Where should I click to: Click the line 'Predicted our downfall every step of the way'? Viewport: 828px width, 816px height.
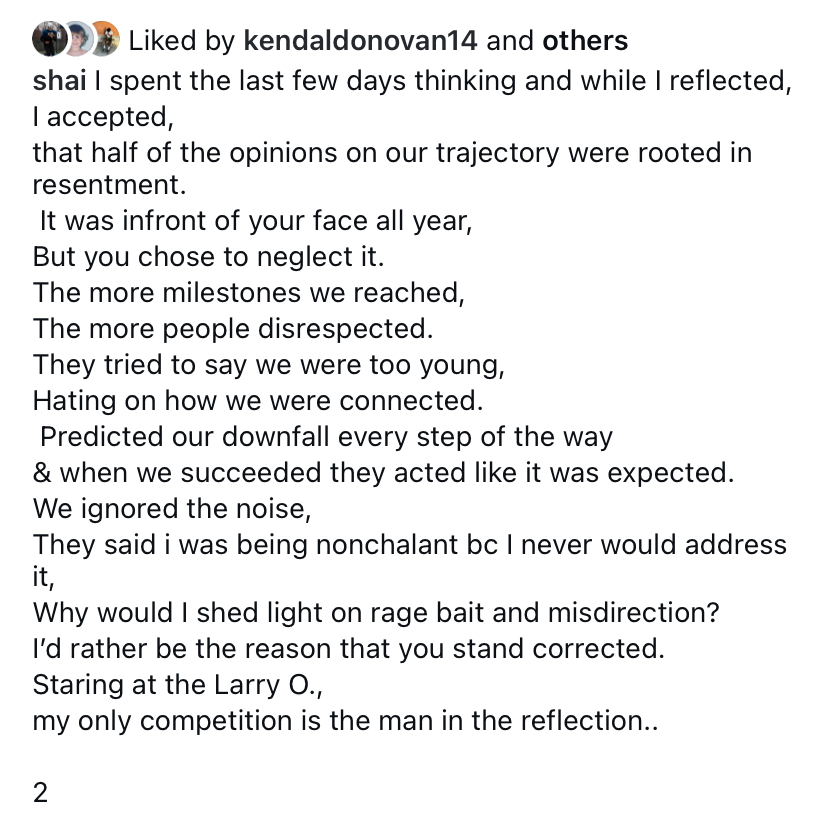326,437
